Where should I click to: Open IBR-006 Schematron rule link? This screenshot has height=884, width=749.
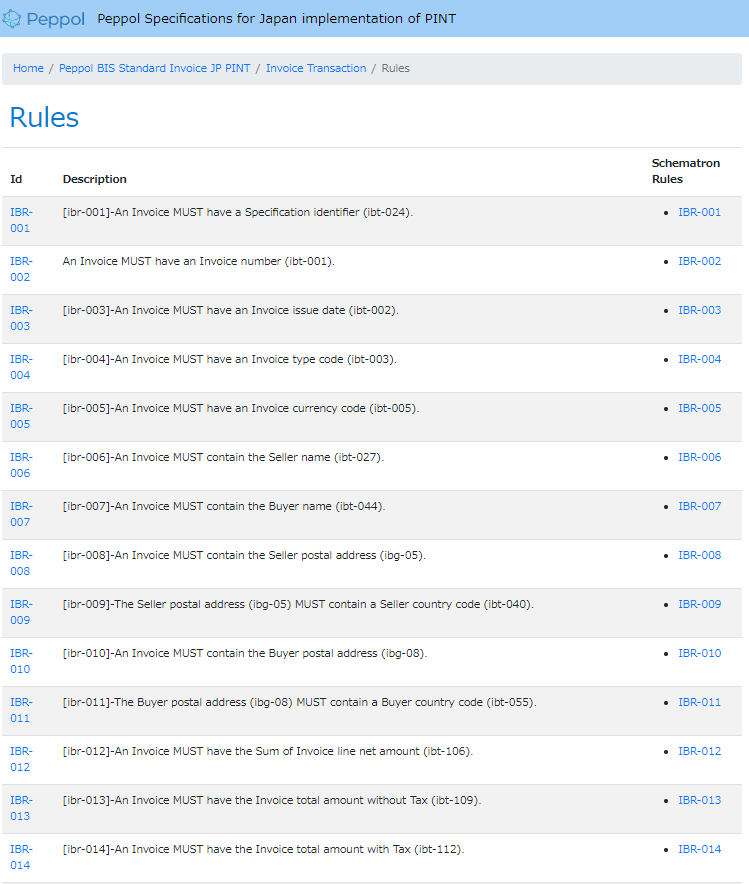(x=699, y=457)
